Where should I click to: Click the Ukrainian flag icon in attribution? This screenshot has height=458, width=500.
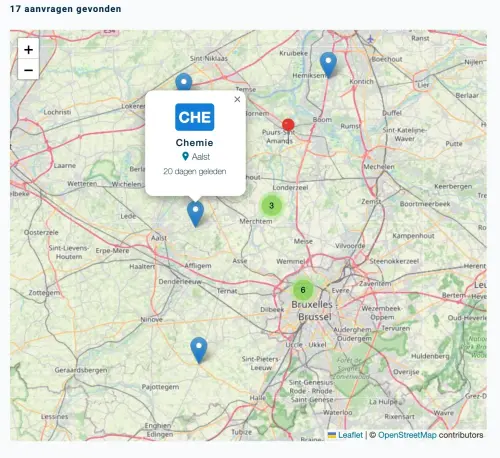pos(332,435)
